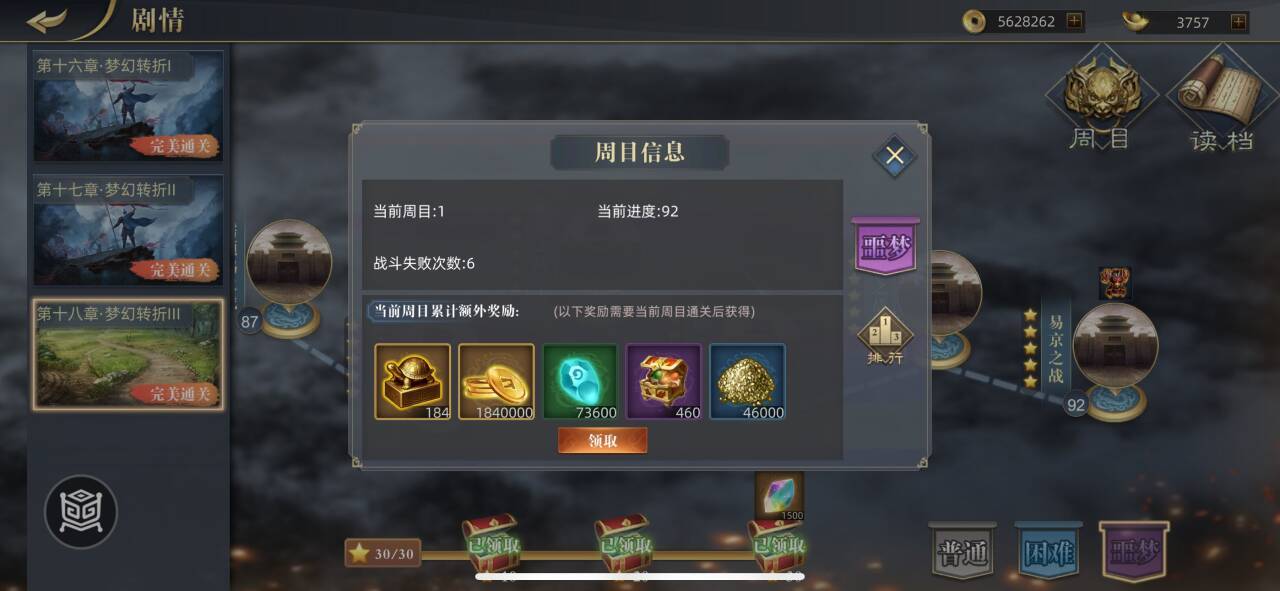Click the golden turtle seal reward icon
This screenshot has height=591, width=1280.
tap(412, 381)
